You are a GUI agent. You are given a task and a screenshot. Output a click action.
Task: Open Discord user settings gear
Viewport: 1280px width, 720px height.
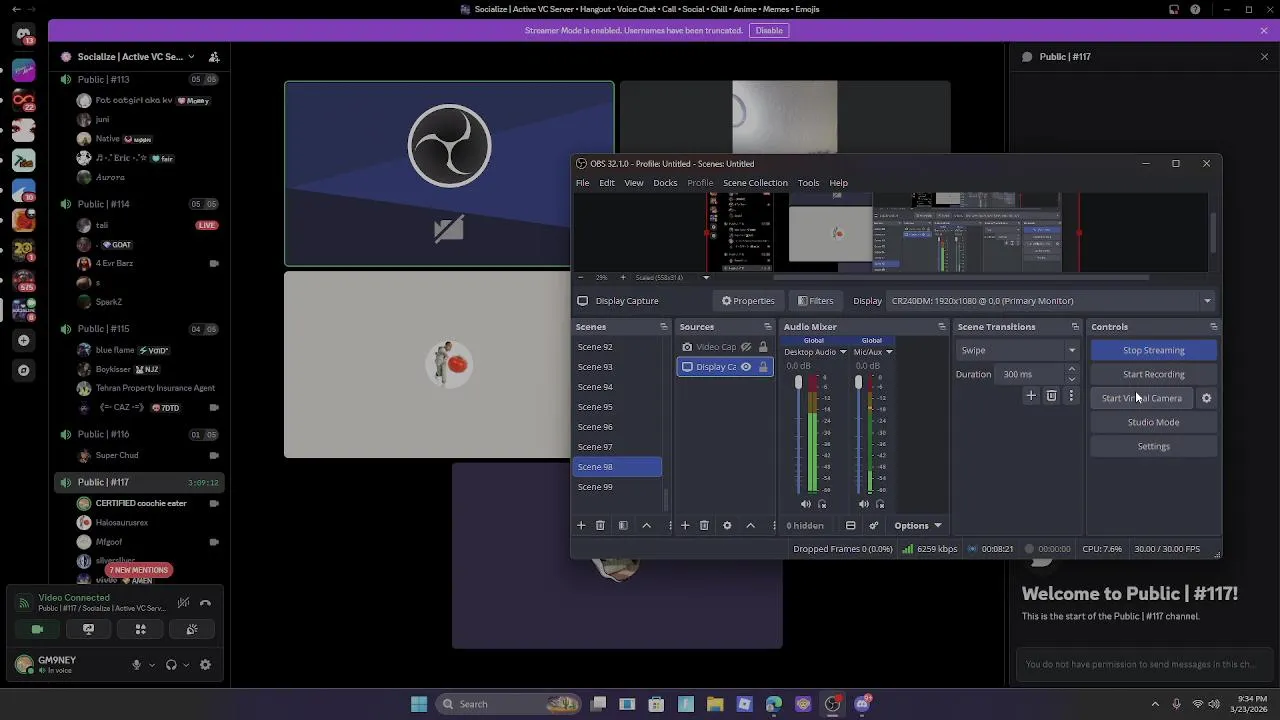(205, 665)
